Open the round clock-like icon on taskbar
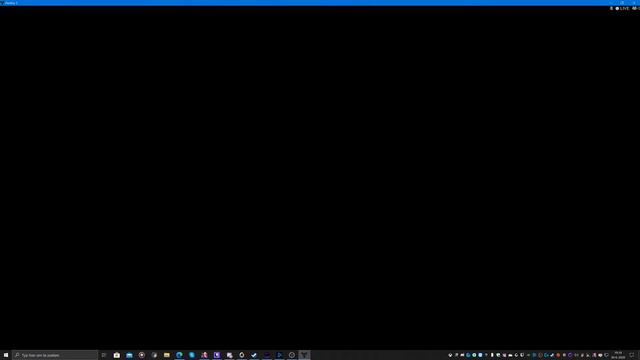The height and width of the screenshot is (360, 640). [292, 355]
